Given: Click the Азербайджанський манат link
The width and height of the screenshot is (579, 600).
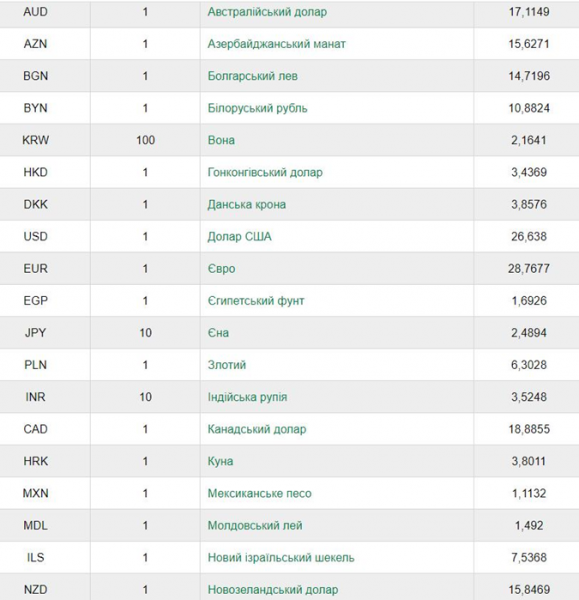Looking at the screenshot, I should (276, 44).
